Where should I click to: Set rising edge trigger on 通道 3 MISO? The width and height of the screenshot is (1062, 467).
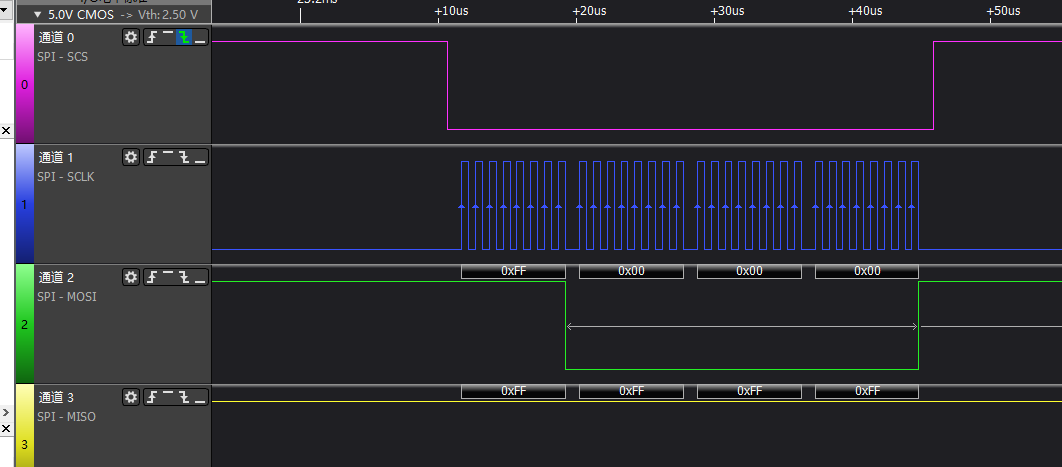click(x=152, y=397)
